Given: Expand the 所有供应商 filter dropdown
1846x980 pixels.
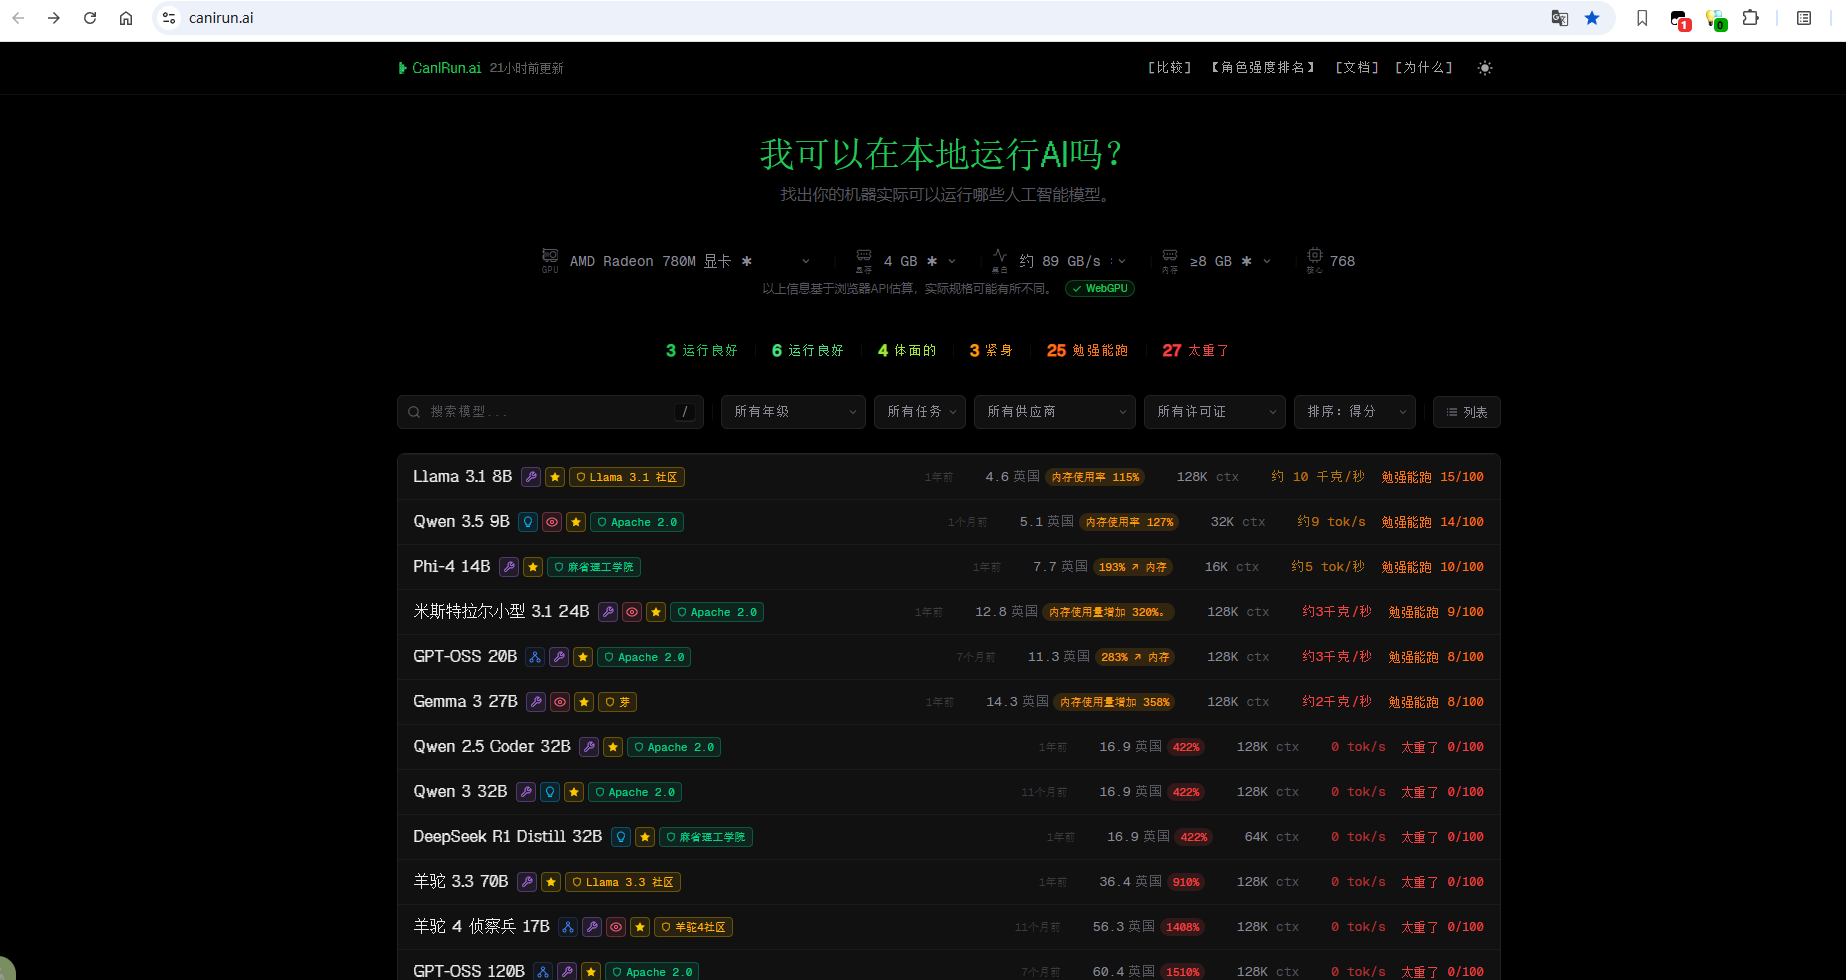Looking at the screenshot, I should 1055,412.
